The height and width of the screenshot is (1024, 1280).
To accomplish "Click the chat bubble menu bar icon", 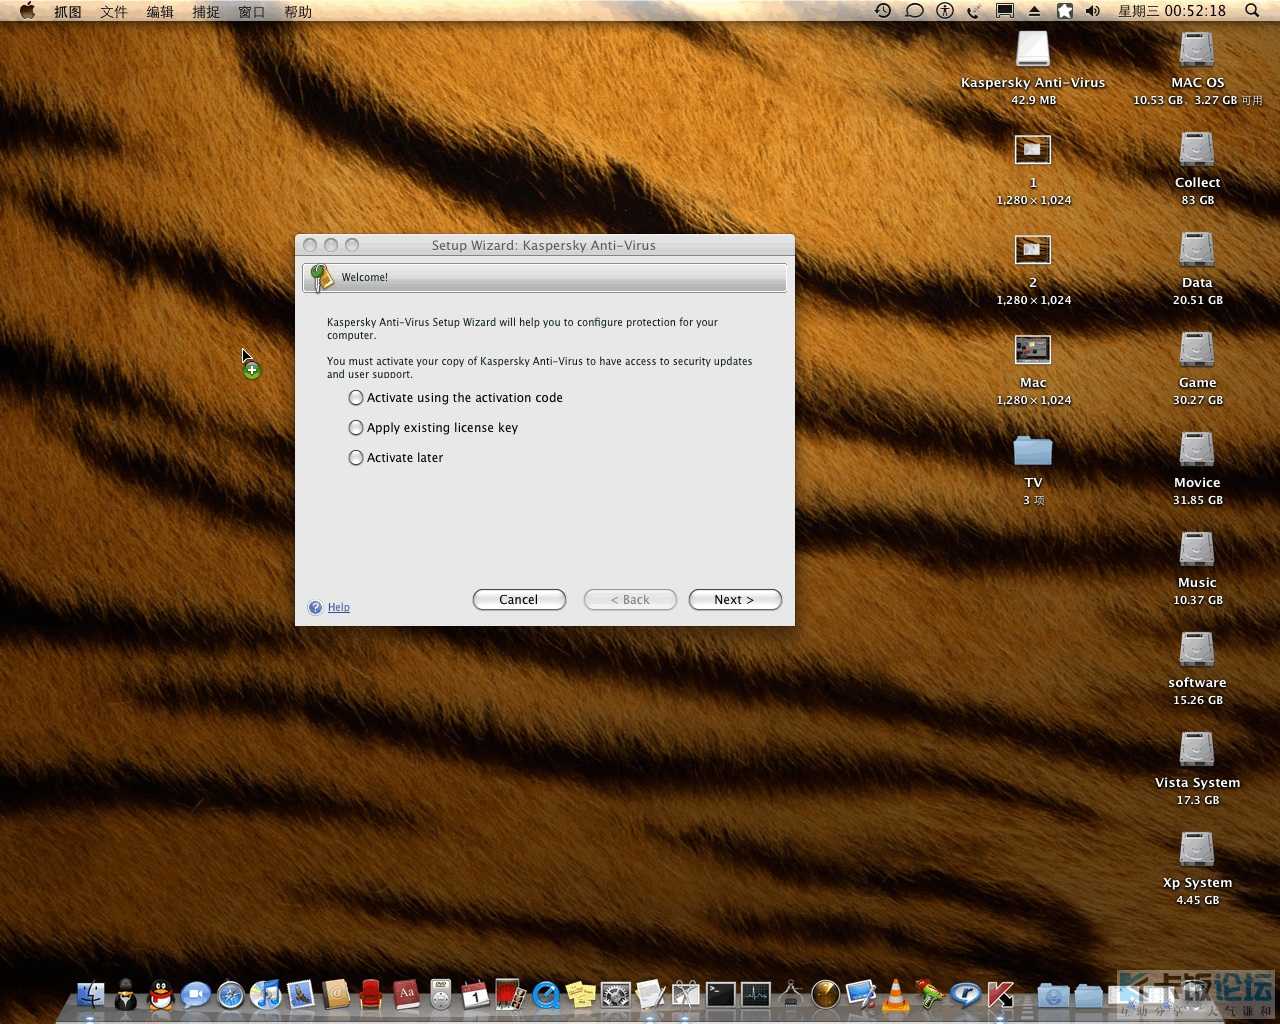I will point(914,11).
